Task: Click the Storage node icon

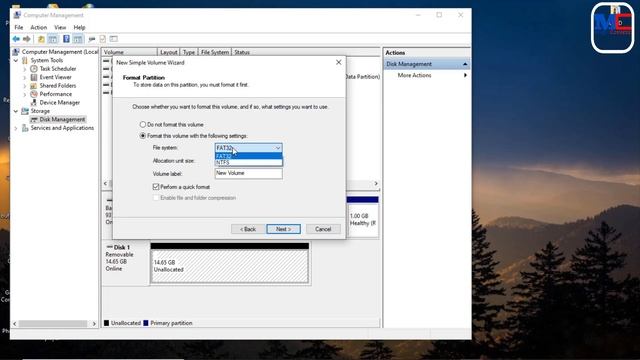Action: tap(25, 111)
